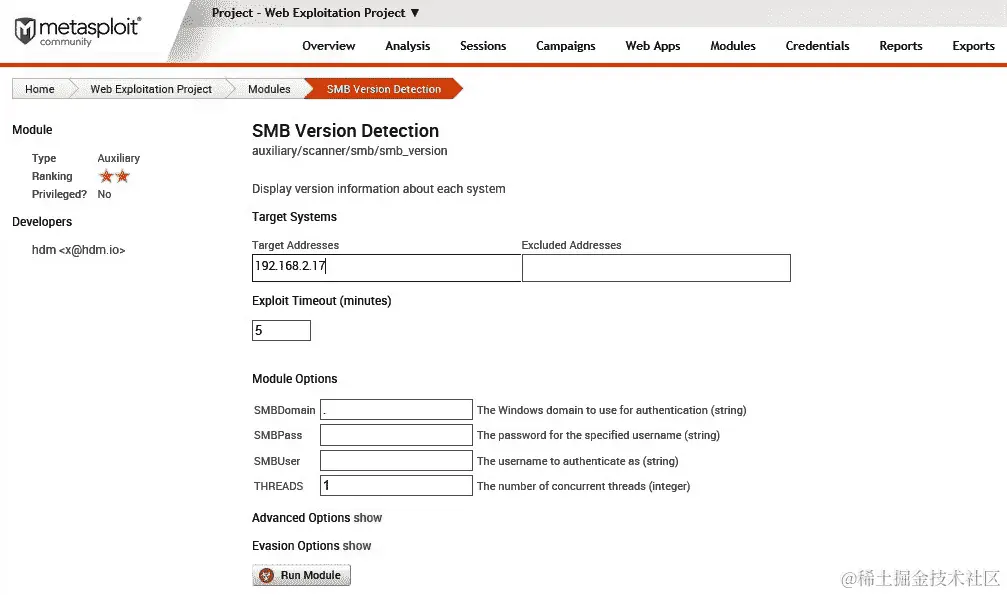Click the THREADS input field
The height and width of the screenshot is (595, 1007).
[396, 486]
